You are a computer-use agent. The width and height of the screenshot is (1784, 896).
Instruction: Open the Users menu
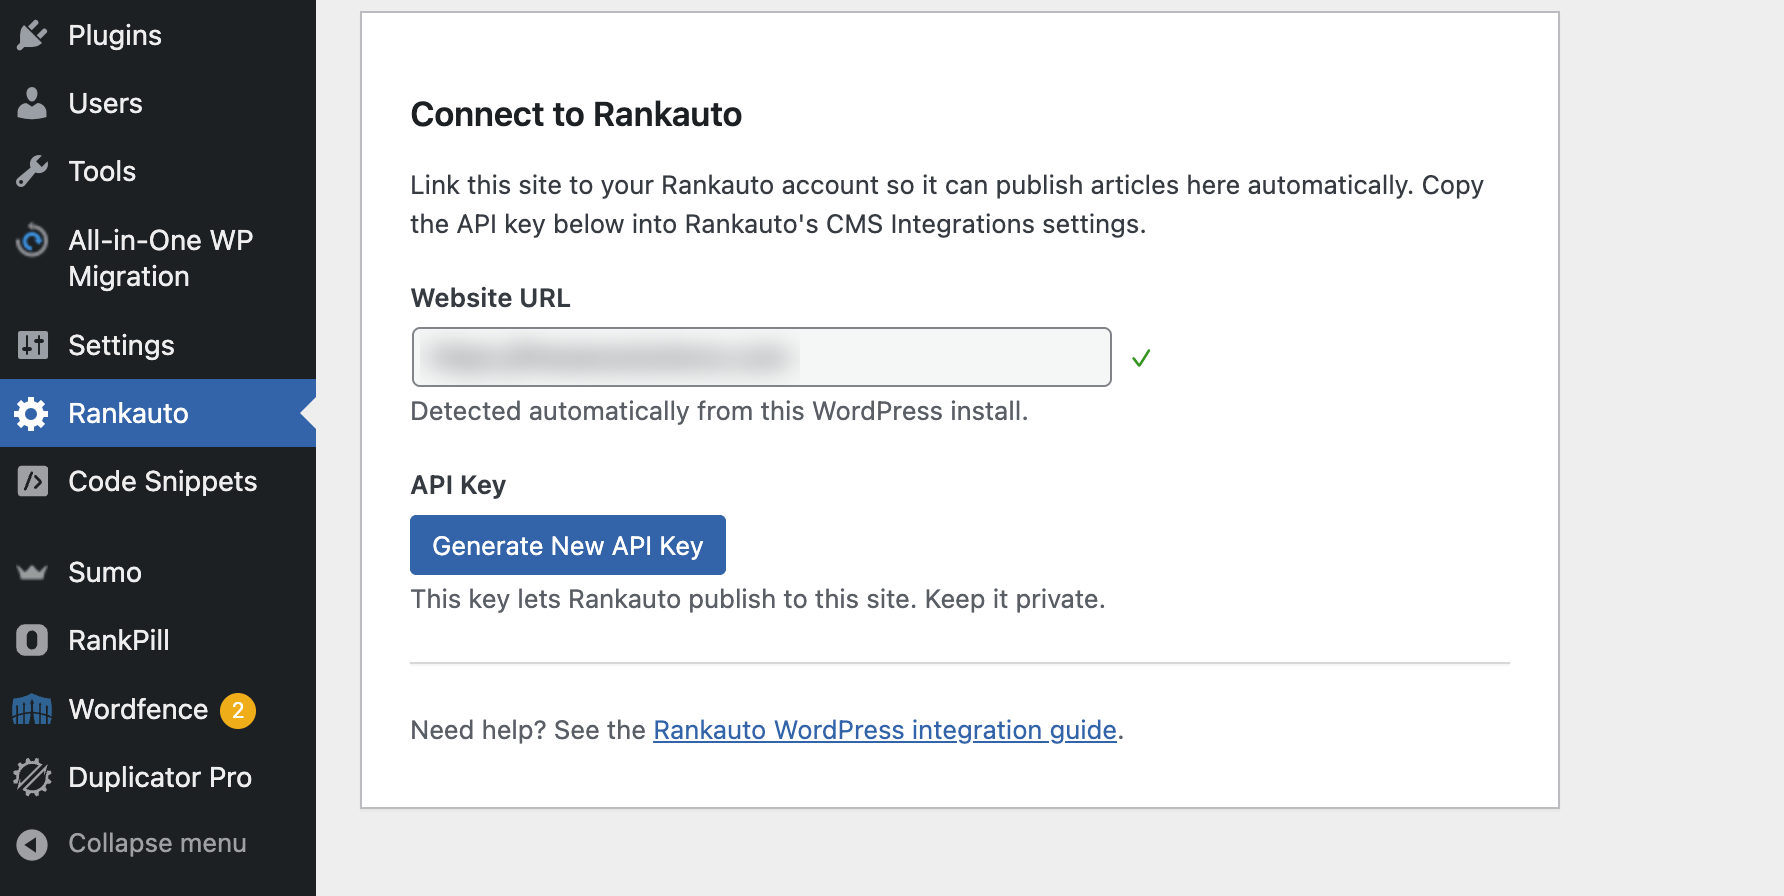point(158,103)
